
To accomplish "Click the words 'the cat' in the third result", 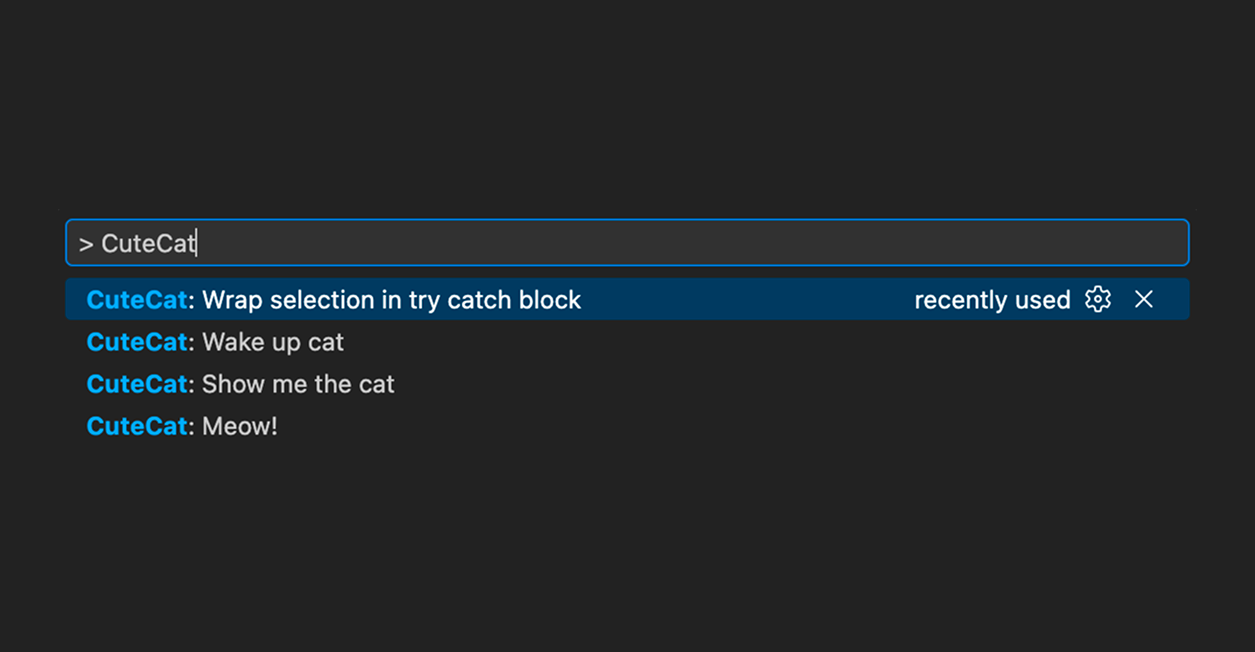I will (355, 384).
